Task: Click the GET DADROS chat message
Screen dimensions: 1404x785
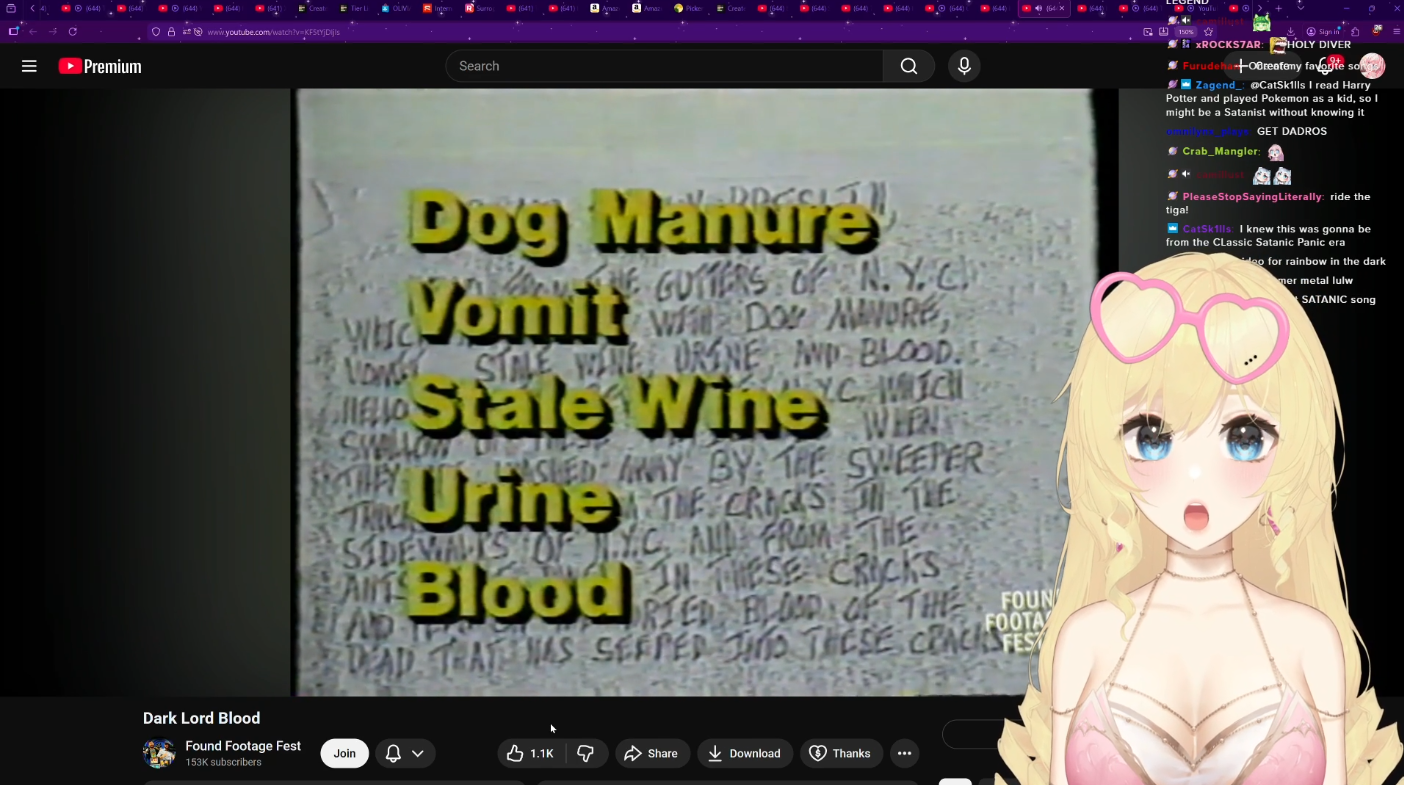Action: pyautogui.click(x=1292, y=131)
